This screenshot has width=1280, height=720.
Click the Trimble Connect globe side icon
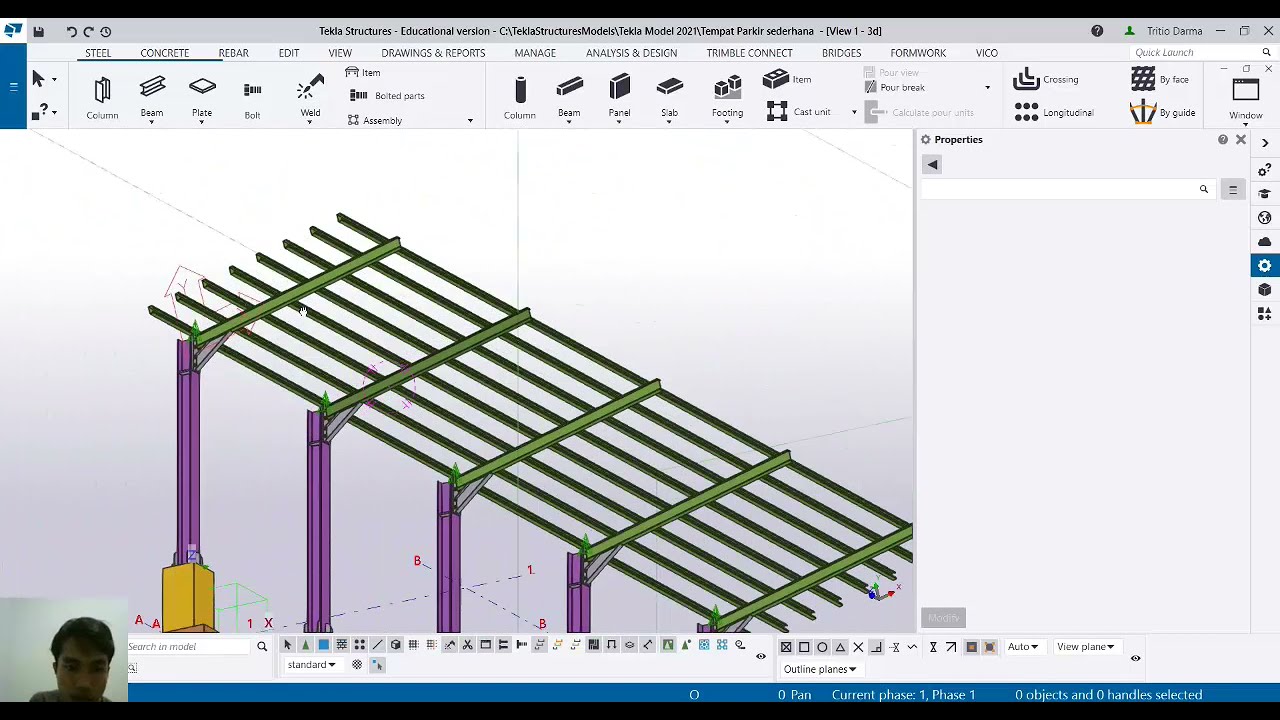click(x=1264, y=217)
